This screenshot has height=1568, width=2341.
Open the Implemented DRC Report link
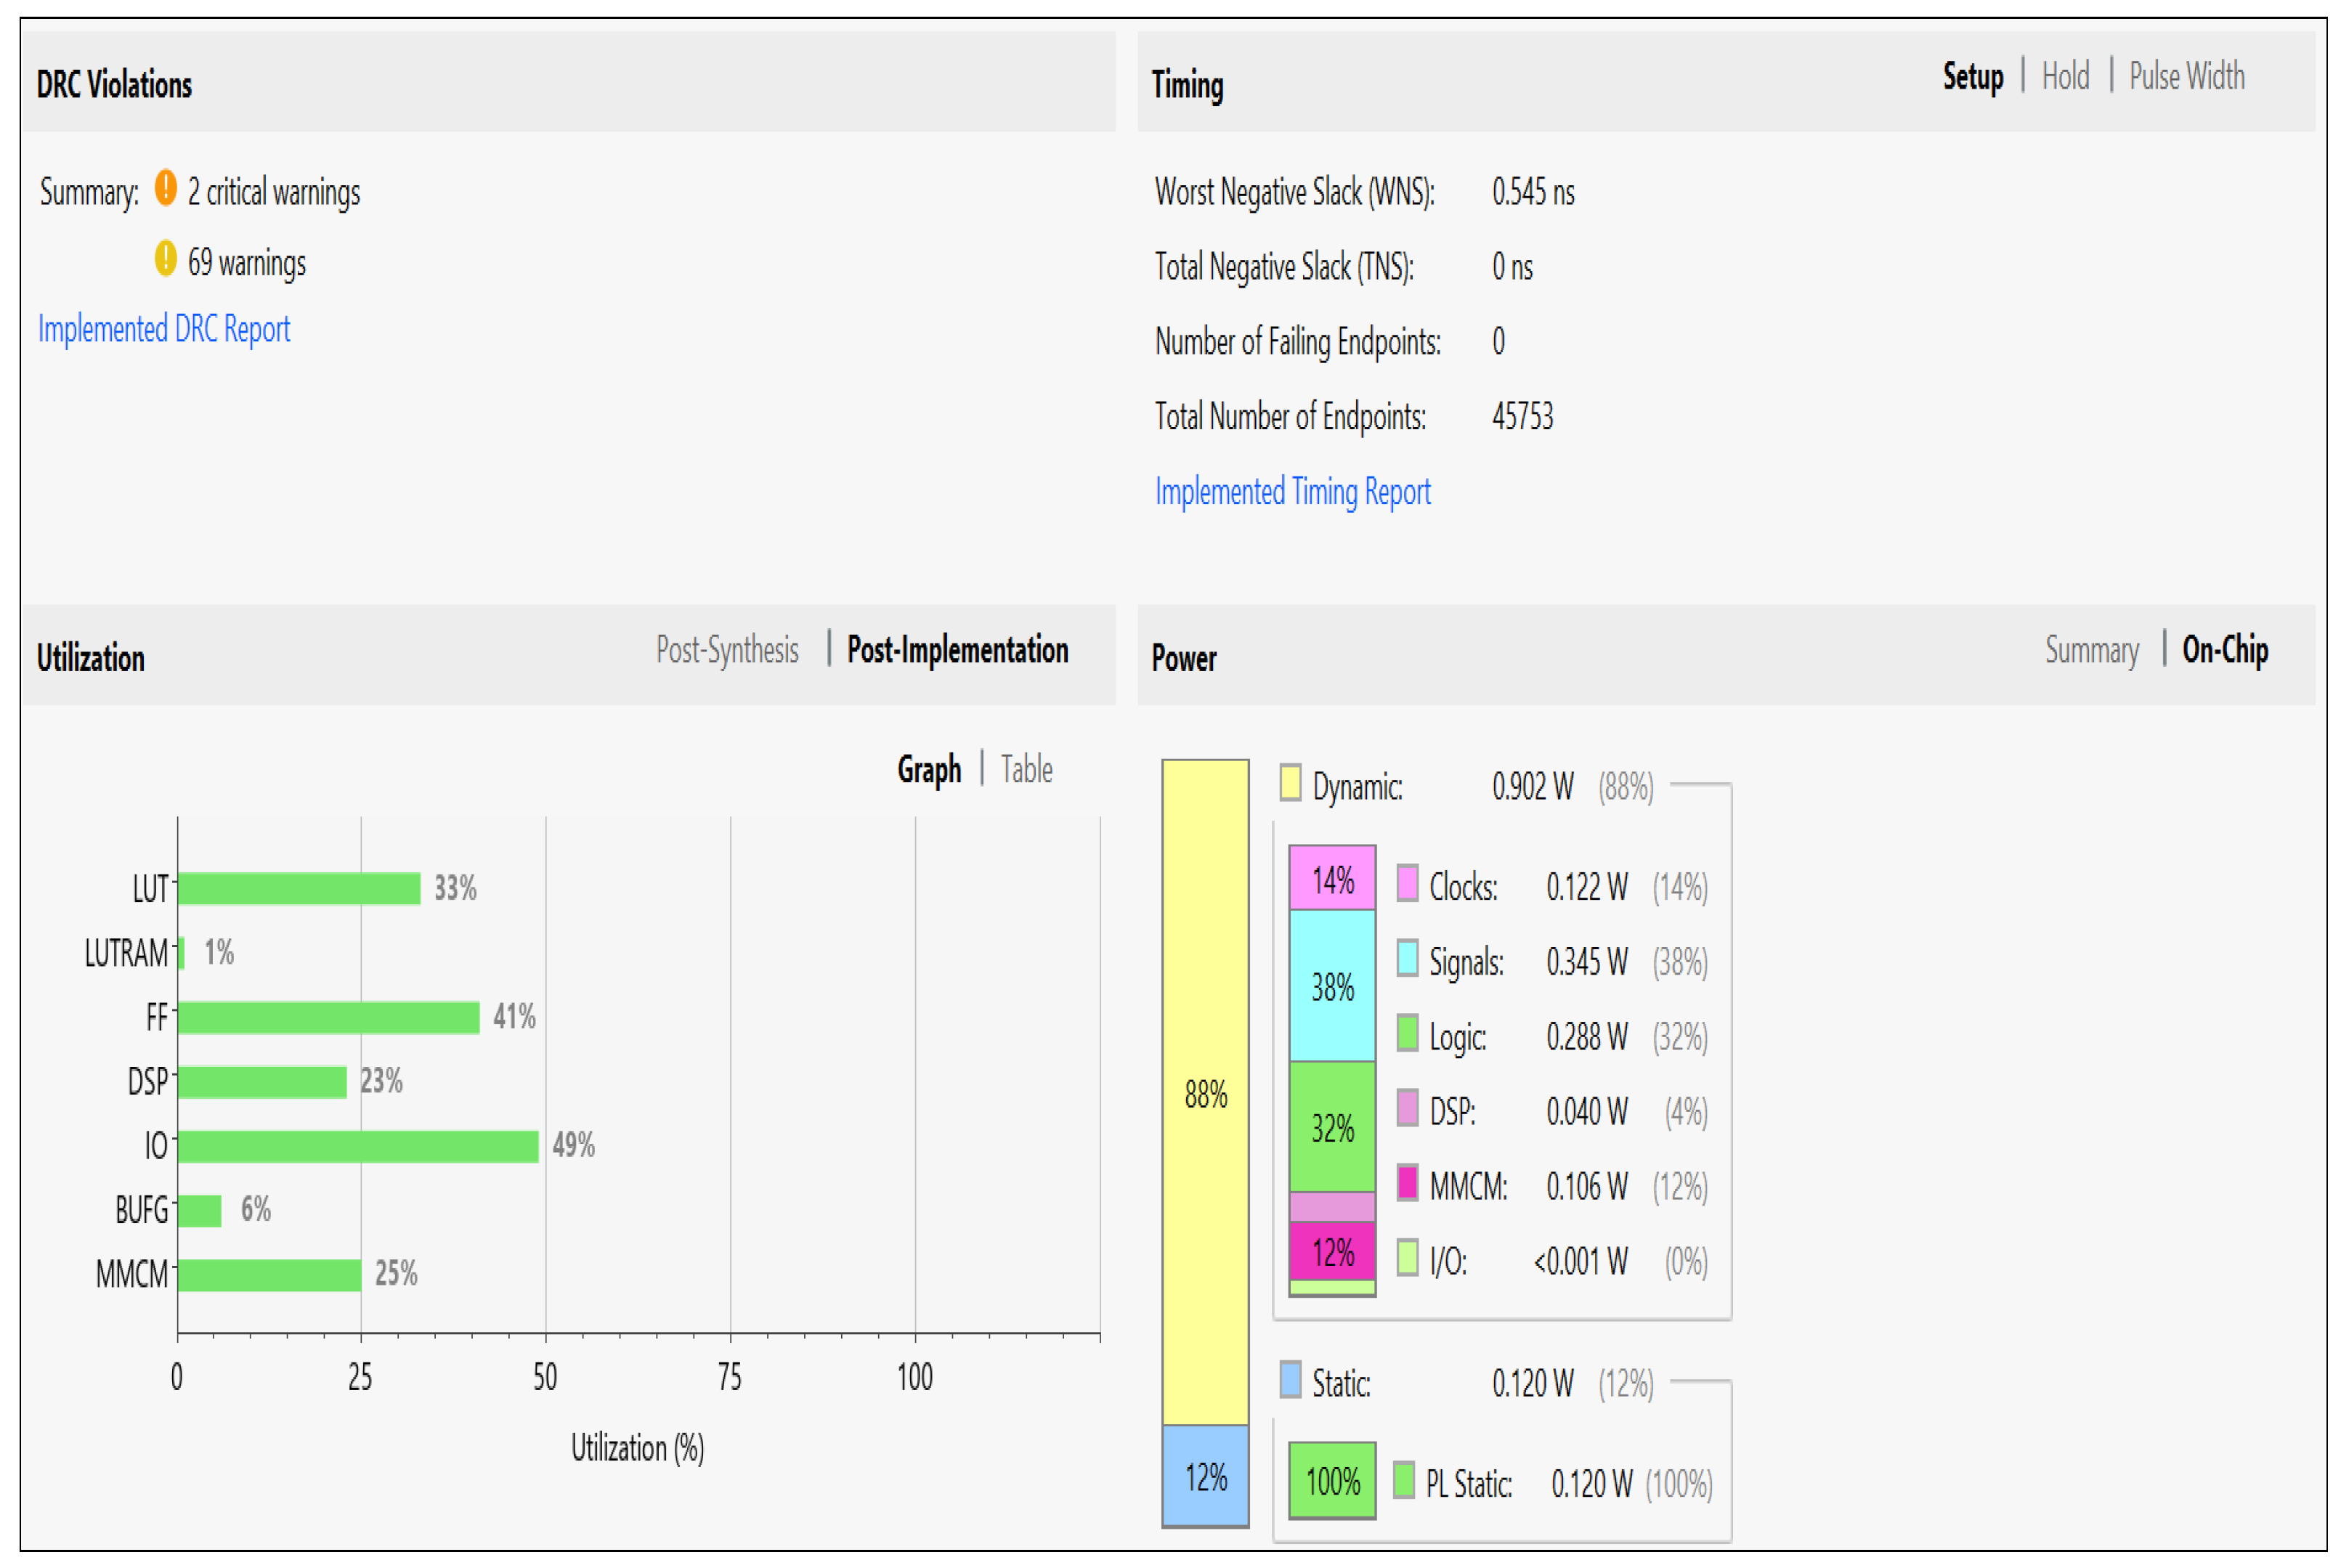(164, 329)
